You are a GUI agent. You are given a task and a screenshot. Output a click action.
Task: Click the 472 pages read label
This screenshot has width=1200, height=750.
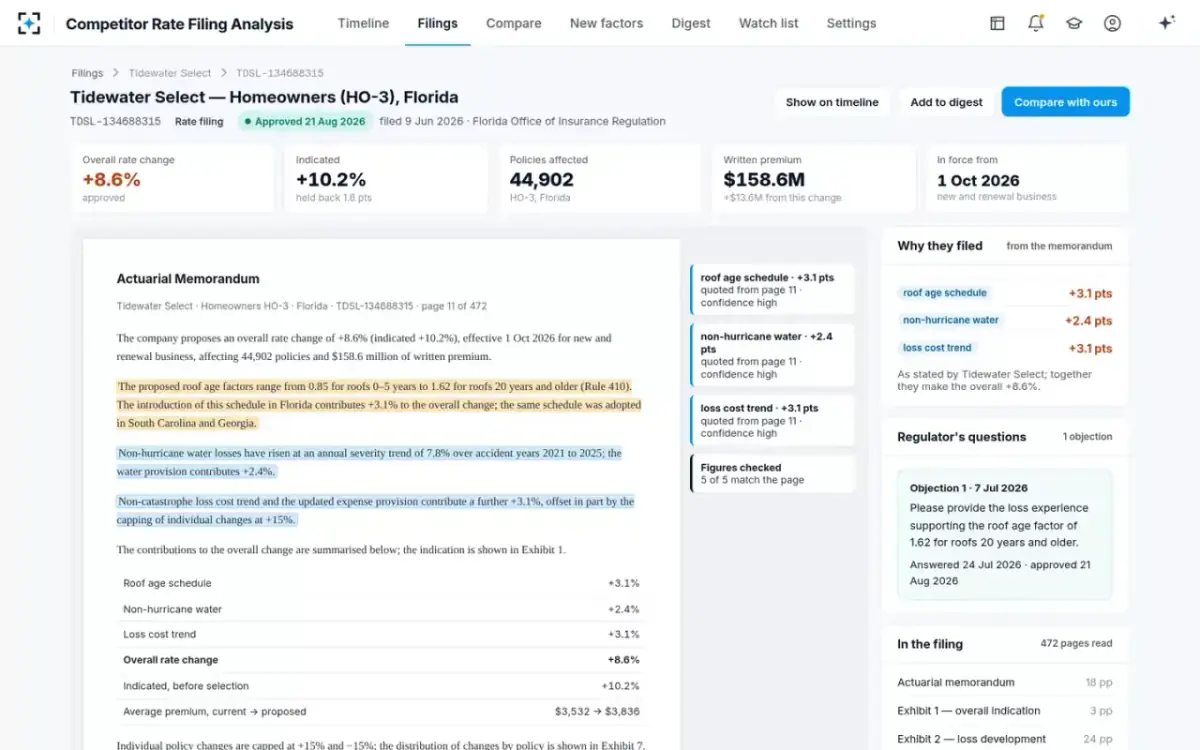point(1076,643)
